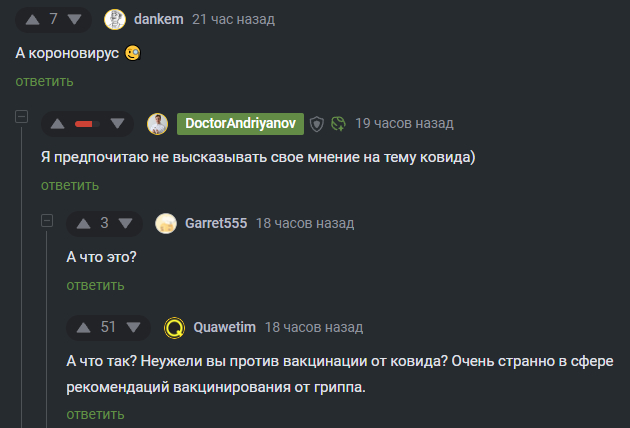Viewport: 630px width, 428px height.
Task: Open the '19 часов назад' timestamp link
Action: pyautogui.click(x=404, y=124)
